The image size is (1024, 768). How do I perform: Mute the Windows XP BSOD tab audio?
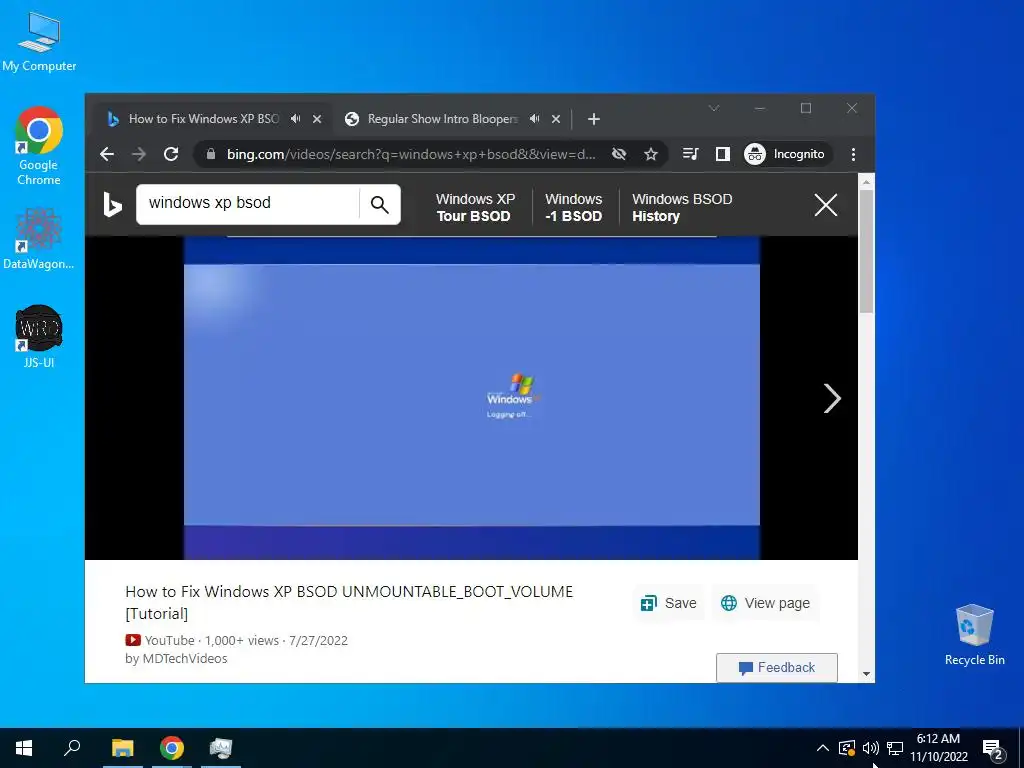(x=296, y=119)
